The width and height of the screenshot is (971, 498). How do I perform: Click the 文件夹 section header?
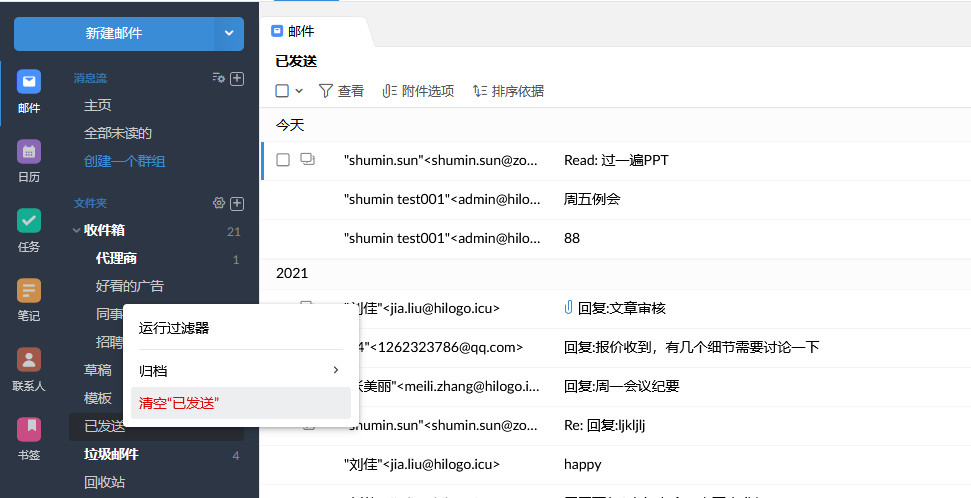point(90,203)
